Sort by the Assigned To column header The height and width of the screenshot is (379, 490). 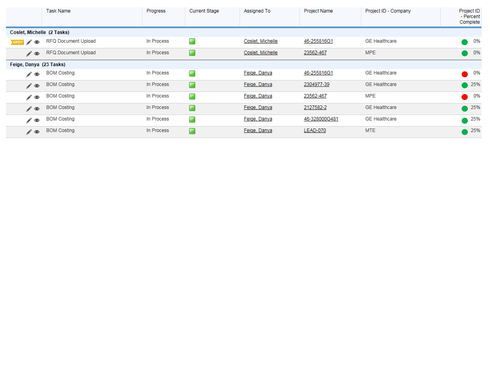[257, 11]
